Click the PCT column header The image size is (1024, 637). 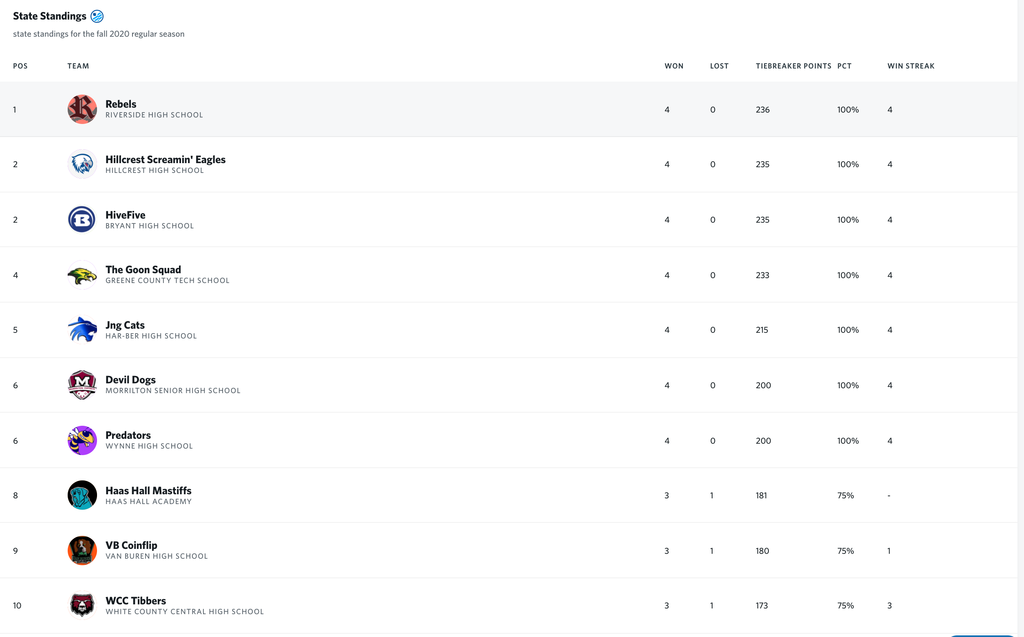tap(844, 66)
